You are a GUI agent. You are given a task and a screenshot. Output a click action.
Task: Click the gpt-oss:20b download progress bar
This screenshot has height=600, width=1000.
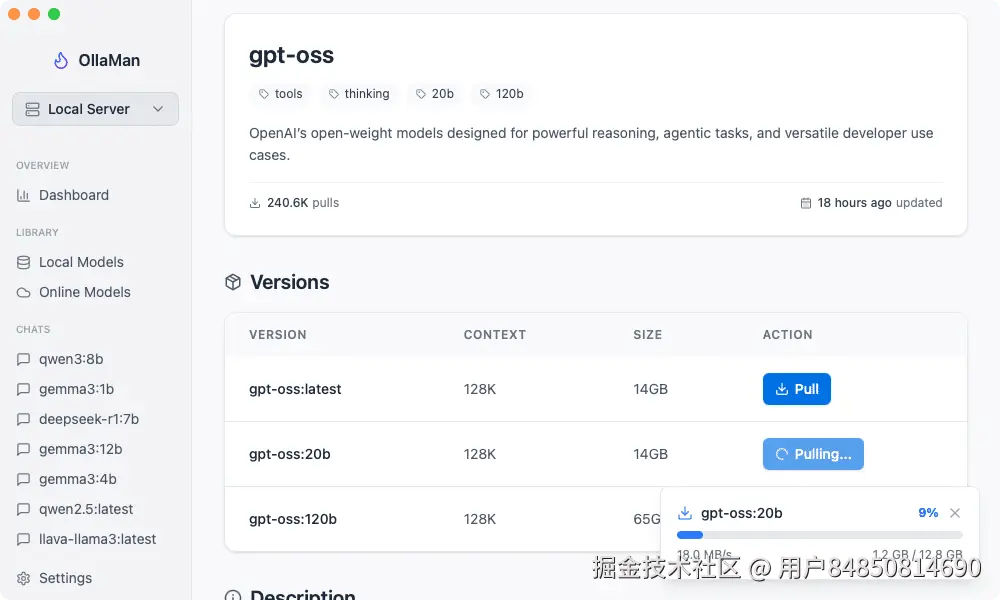point(820,535)
